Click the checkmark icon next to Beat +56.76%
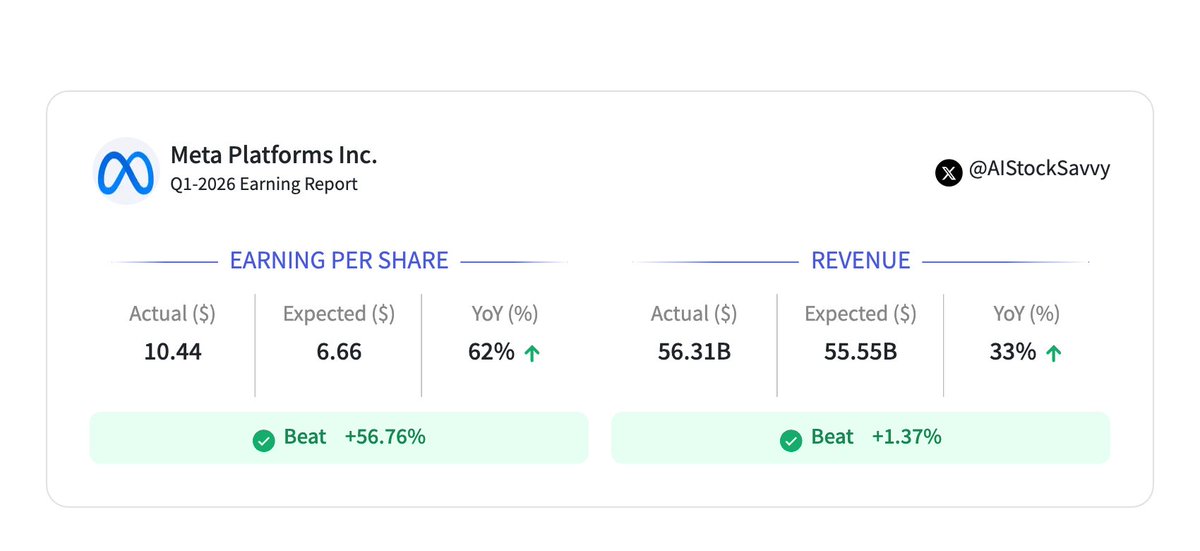Viewport: 1200px width, 551px height. [x=264, y=439]
